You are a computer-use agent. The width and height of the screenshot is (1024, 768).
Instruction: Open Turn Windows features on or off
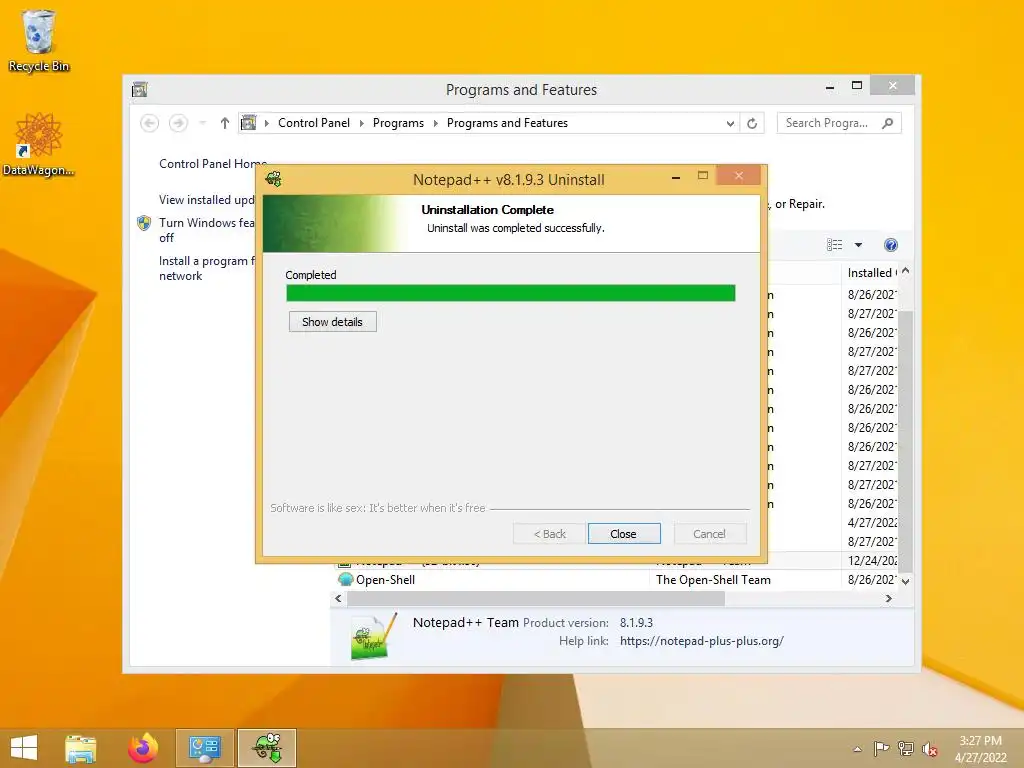coord(206,230)
